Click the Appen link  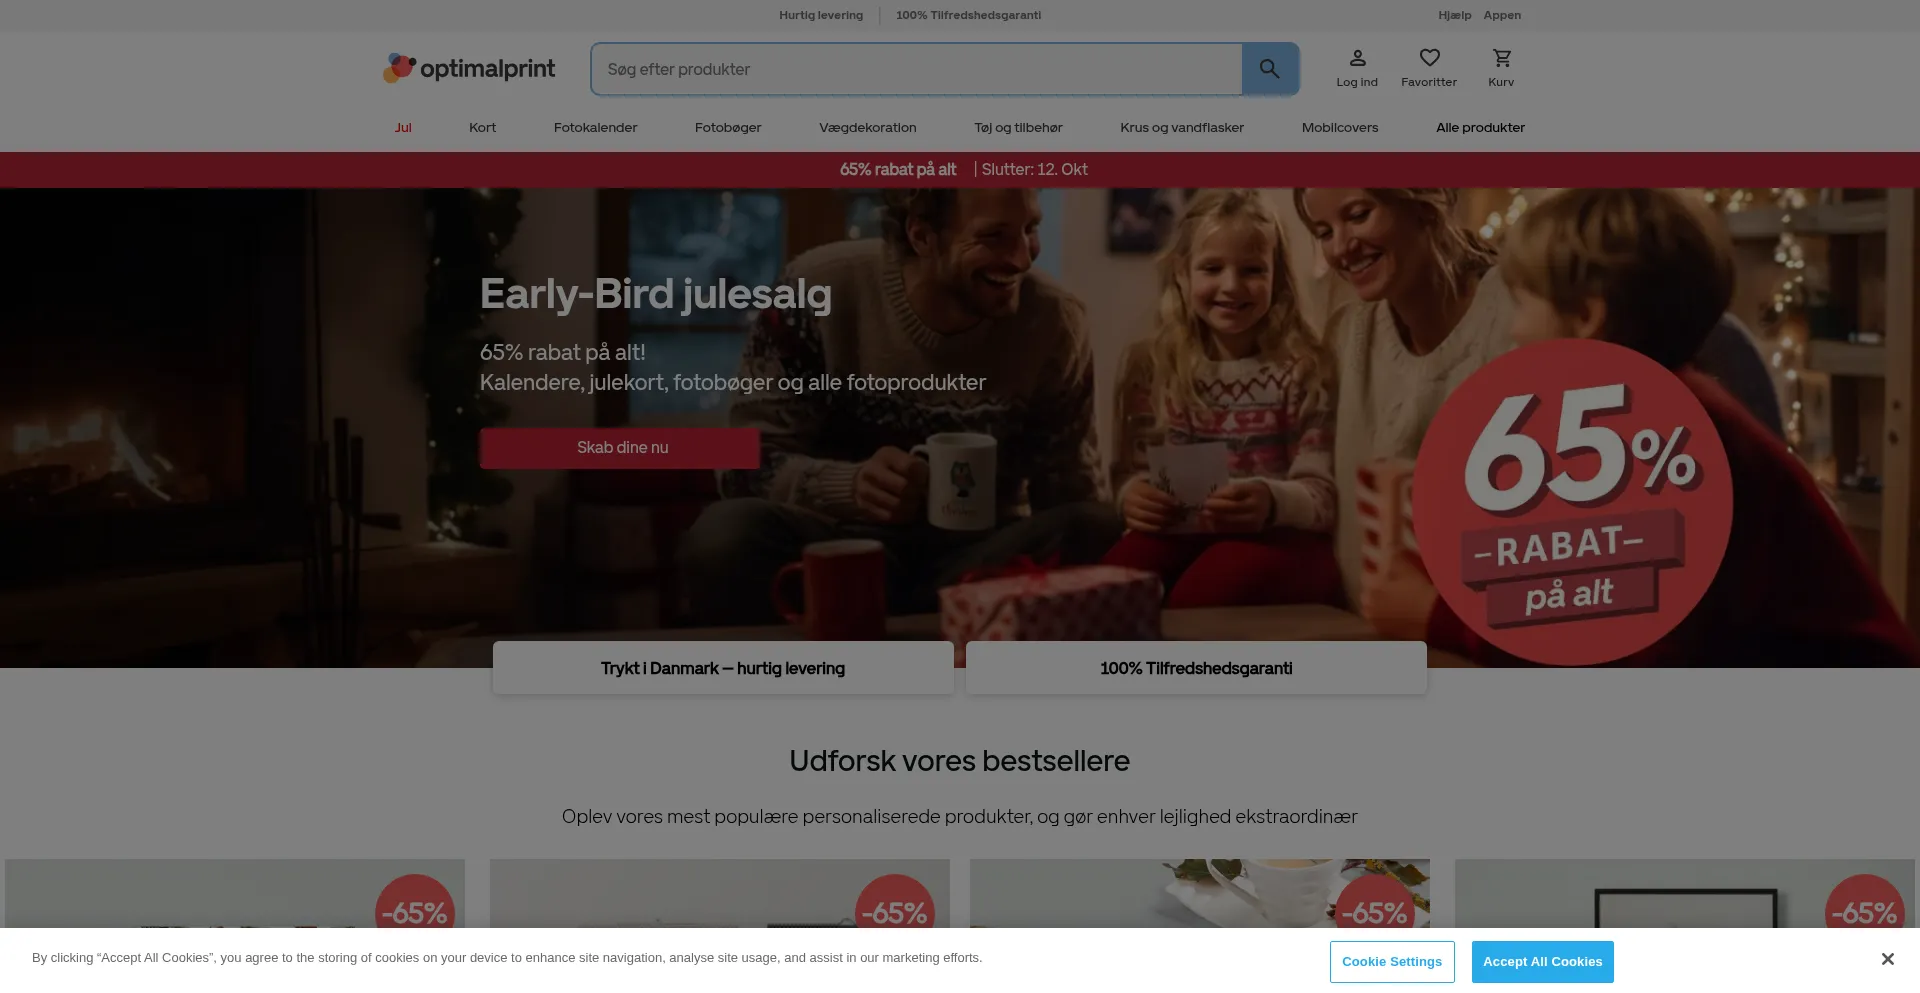coord(1502,15)
